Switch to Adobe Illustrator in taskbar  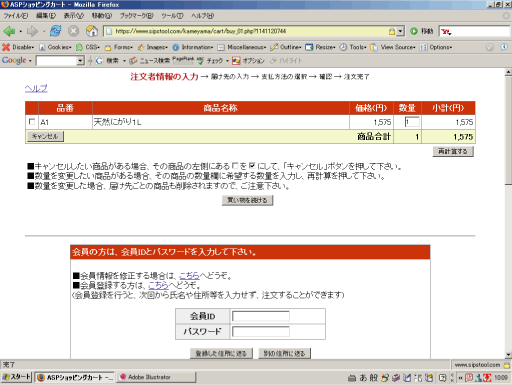click(155, 377)
